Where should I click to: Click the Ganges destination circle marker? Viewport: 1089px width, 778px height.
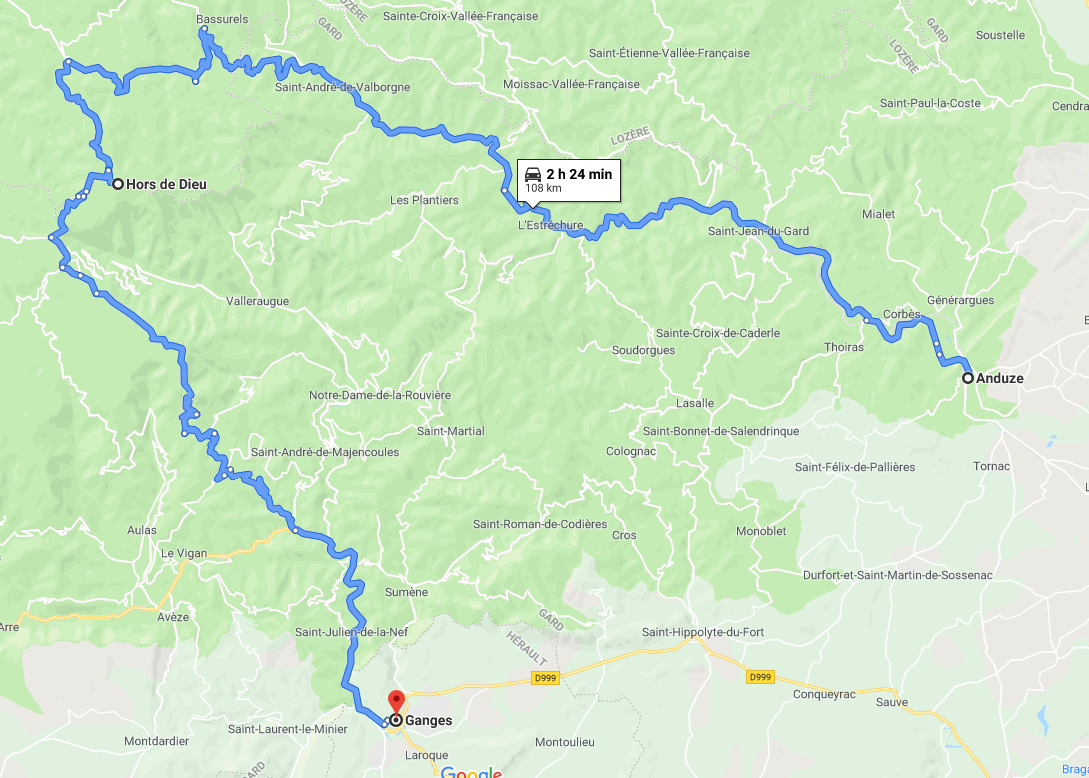396,720
